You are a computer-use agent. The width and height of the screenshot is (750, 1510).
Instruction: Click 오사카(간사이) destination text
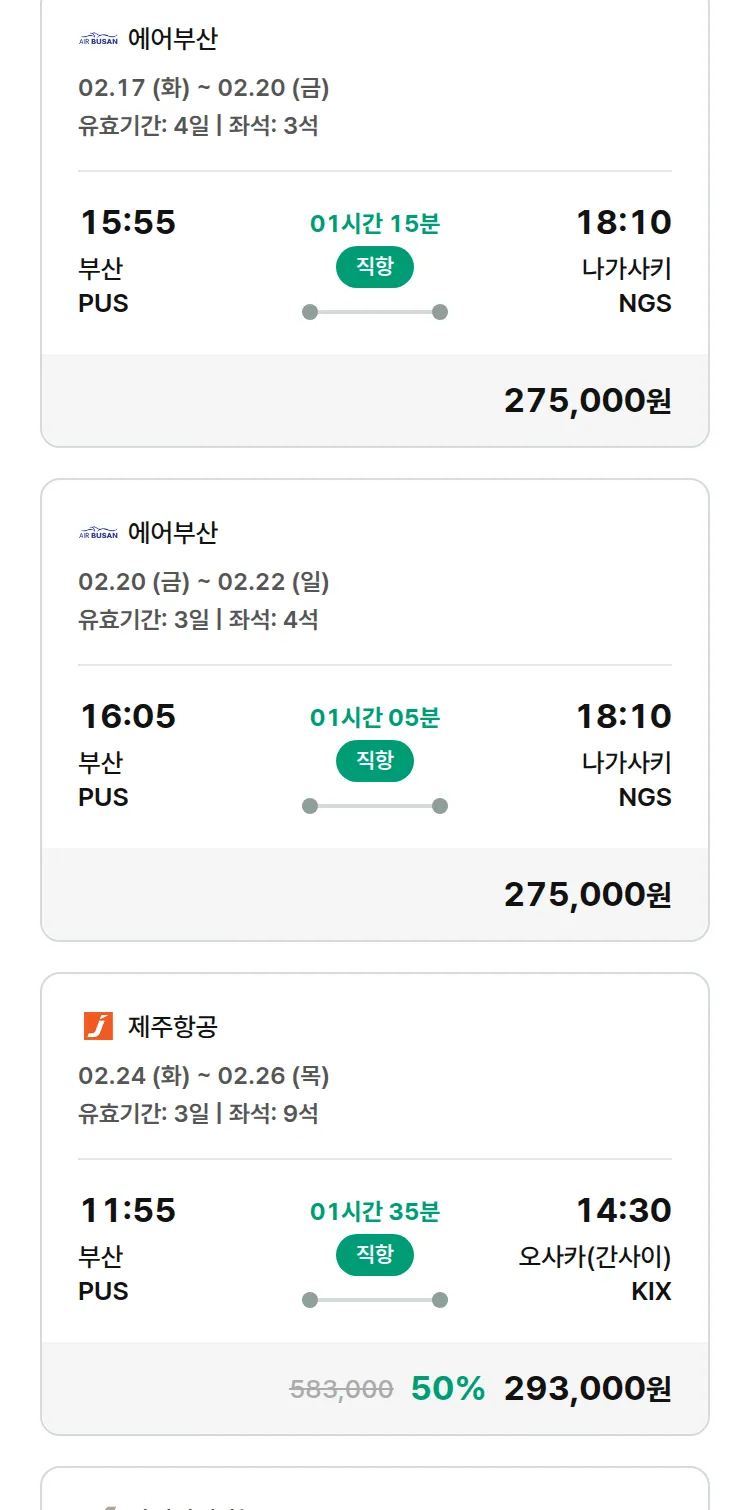pyautogui.click(x=594, y=1257)
